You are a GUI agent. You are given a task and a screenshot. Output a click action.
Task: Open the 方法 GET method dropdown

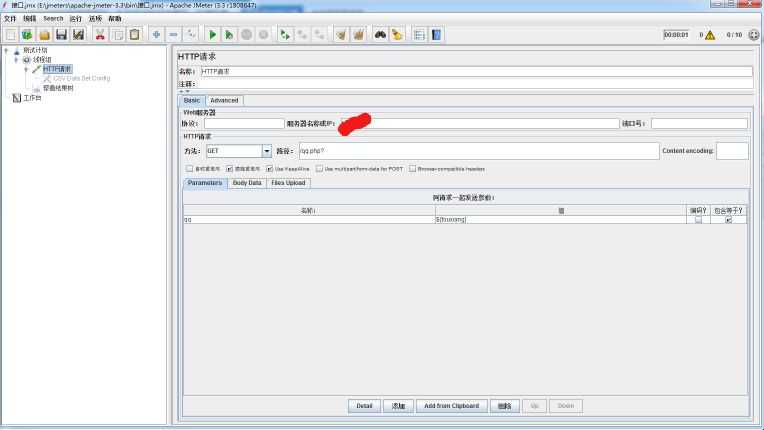point(267,151)
